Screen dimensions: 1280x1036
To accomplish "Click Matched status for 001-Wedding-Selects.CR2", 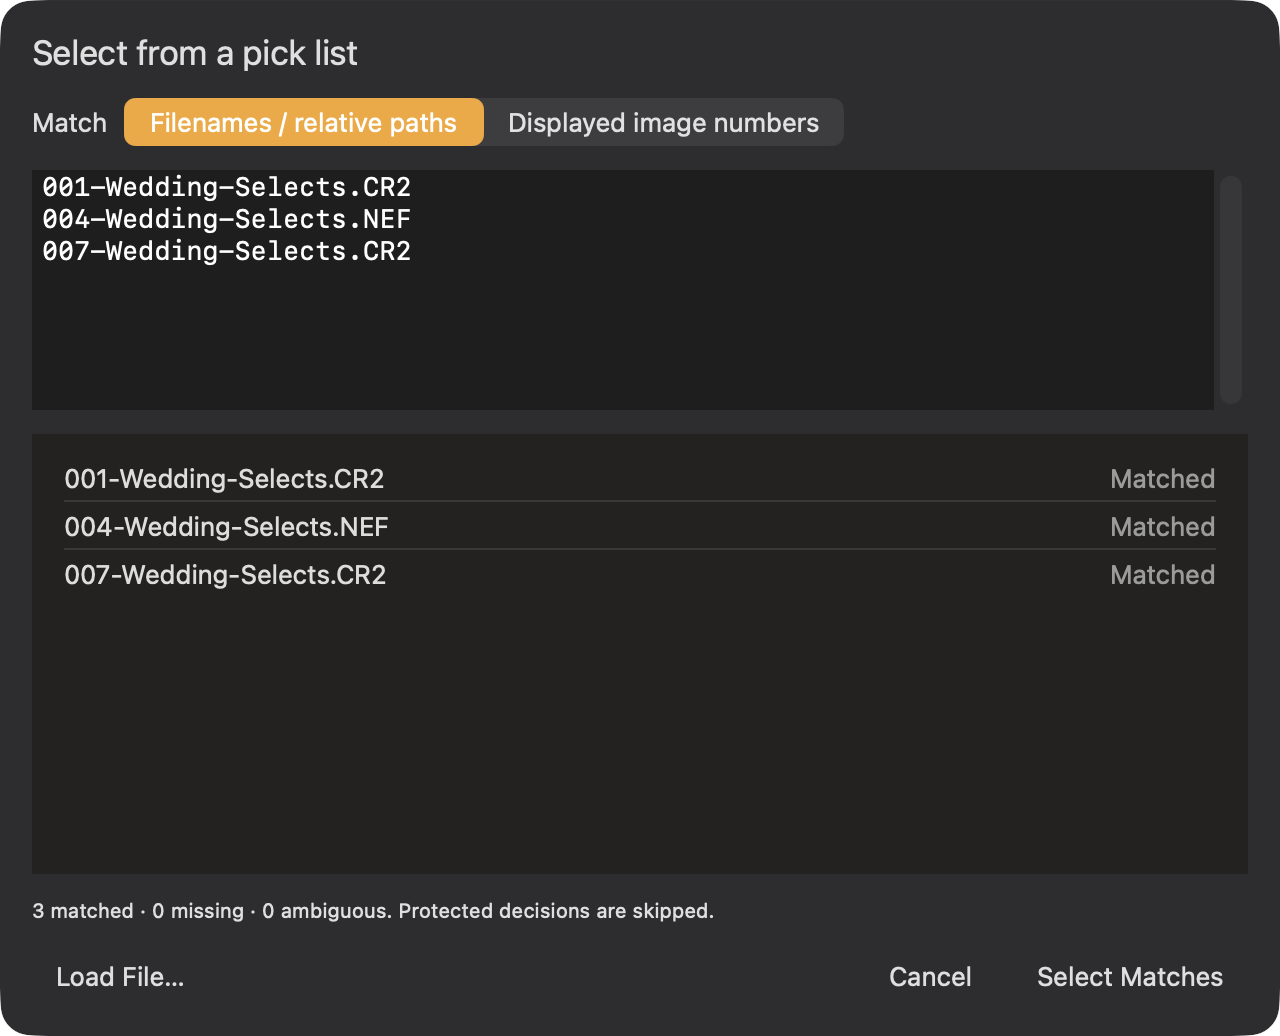I will 1162,479.
